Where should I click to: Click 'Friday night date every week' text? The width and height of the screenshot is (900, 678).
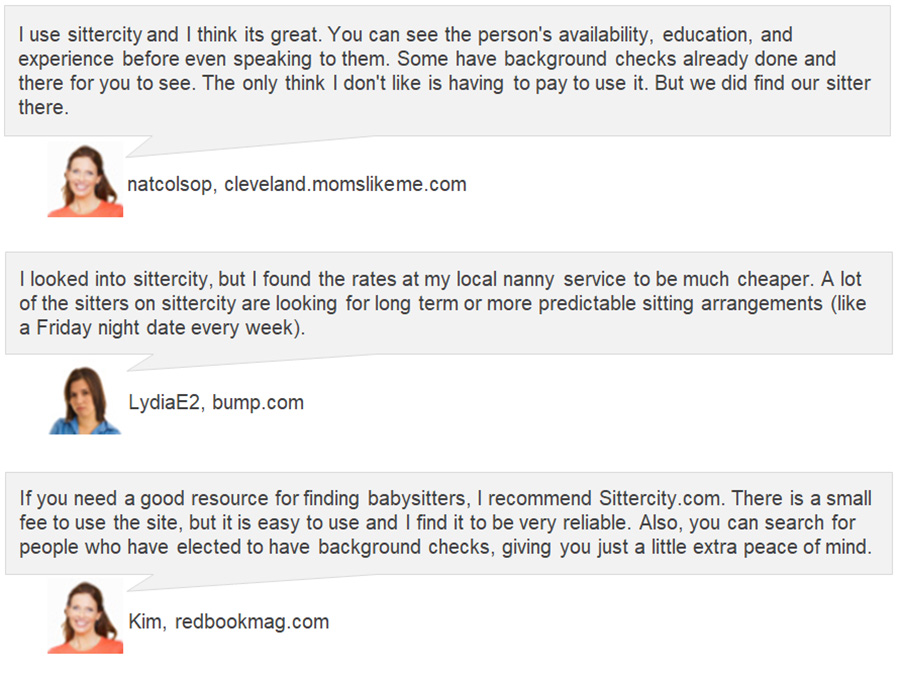coord(165,328)
